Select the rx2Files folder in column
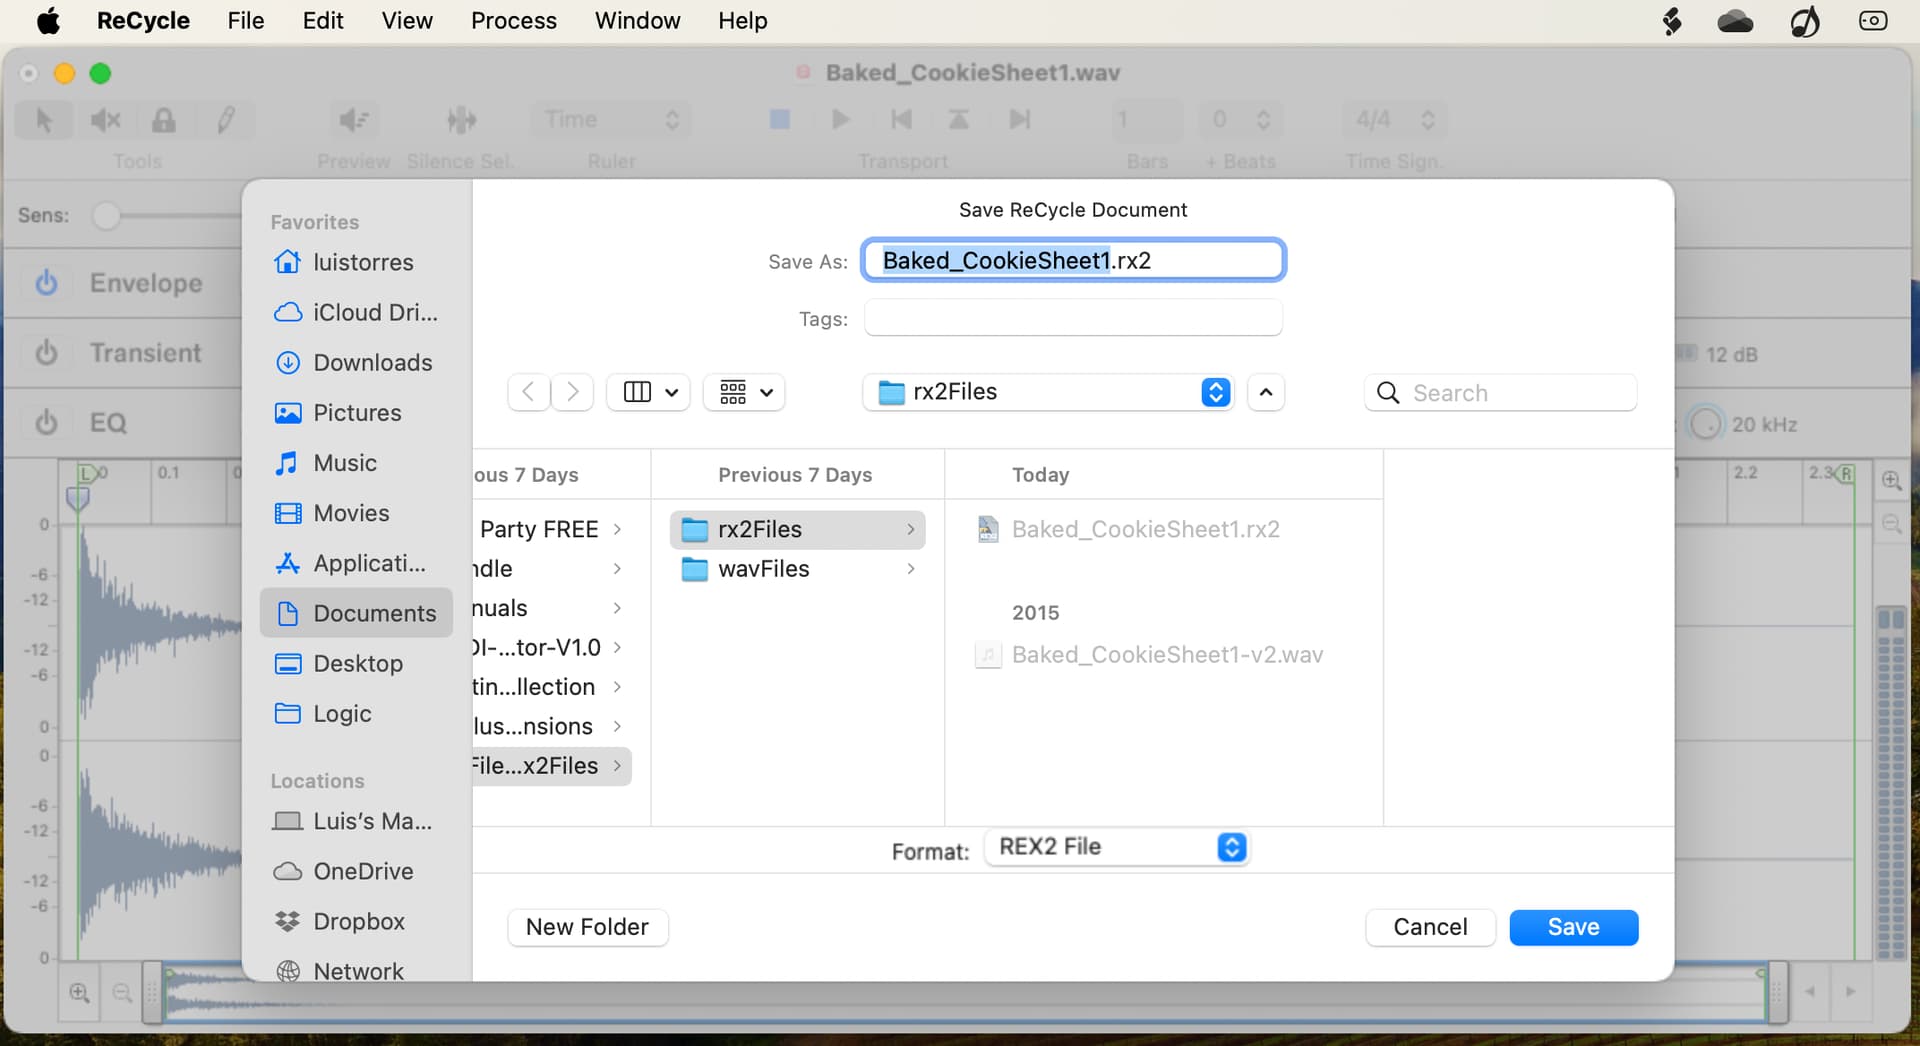 [x=798, y=529]
